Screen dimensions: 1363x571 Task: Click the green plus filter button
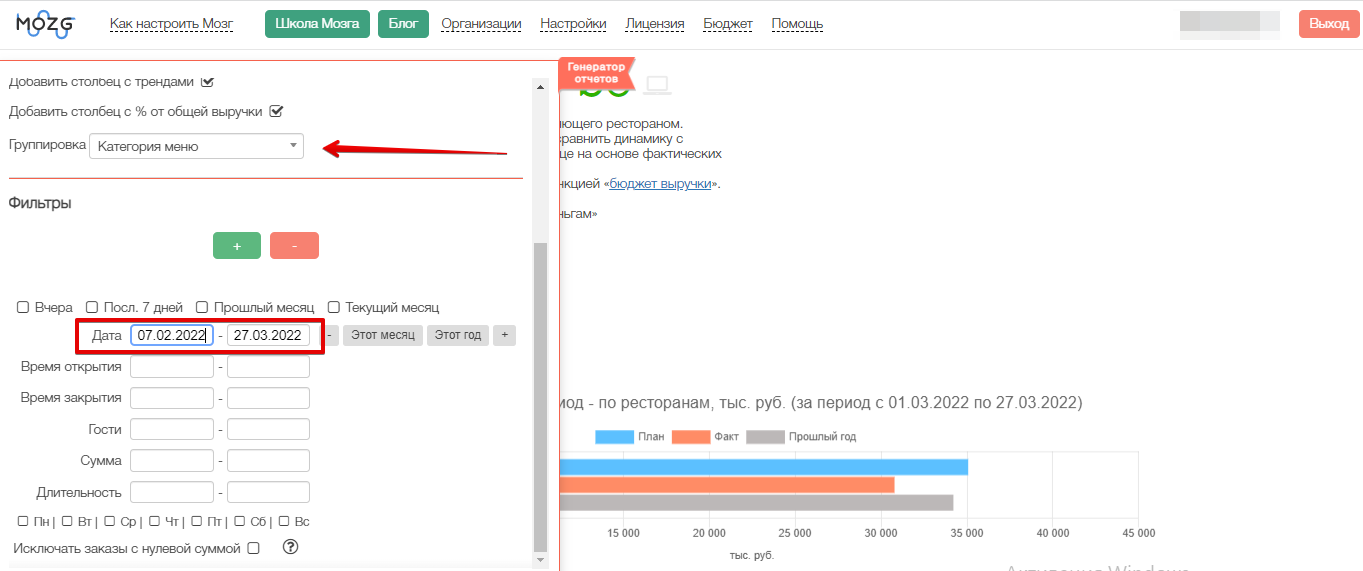(x=237, y=246)
